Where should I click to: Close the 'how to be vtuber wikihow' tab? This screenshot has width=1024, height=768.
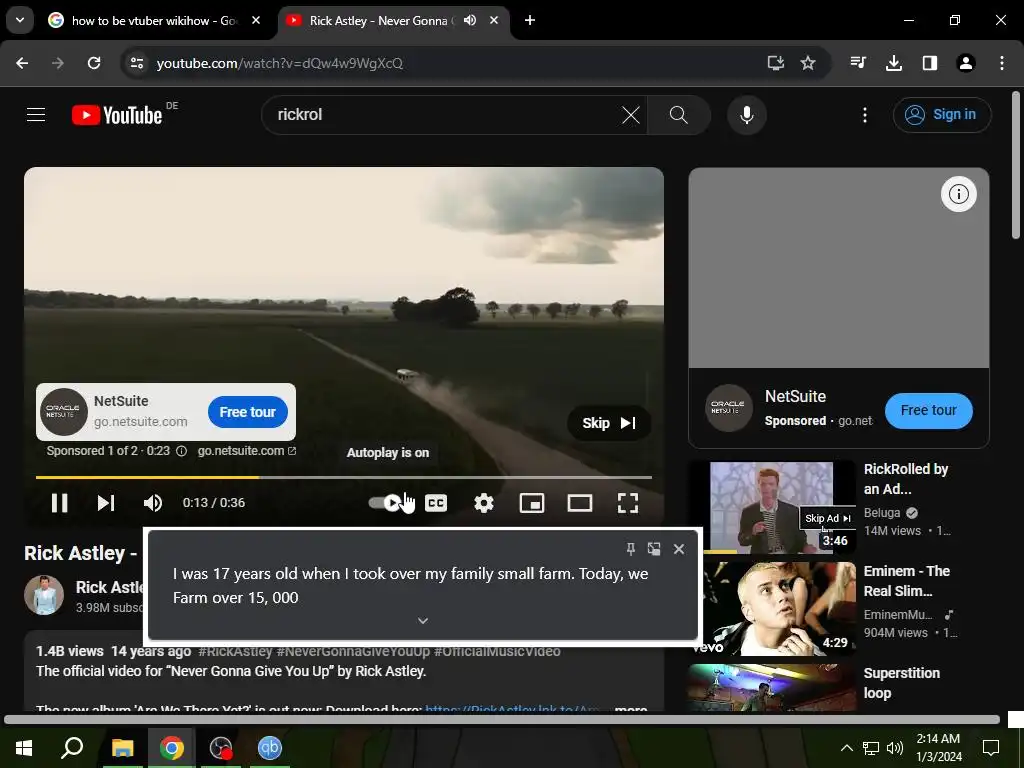click(256, 20)
